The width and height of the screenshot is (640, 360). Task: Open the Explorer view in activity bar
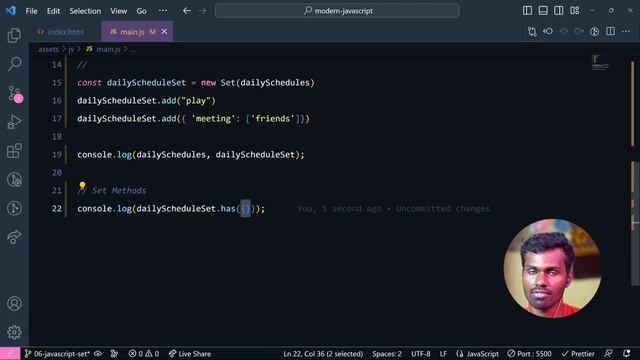[14, 35]
